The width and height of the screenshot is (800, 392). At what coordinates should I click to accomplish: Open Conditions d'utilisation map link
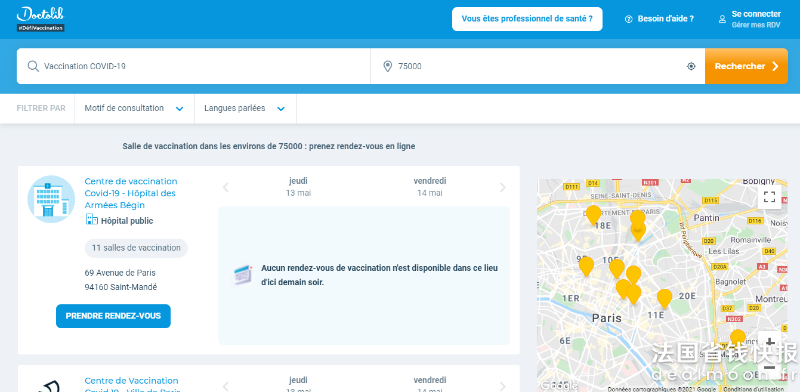pyautogui.click(x=755, y=389)
